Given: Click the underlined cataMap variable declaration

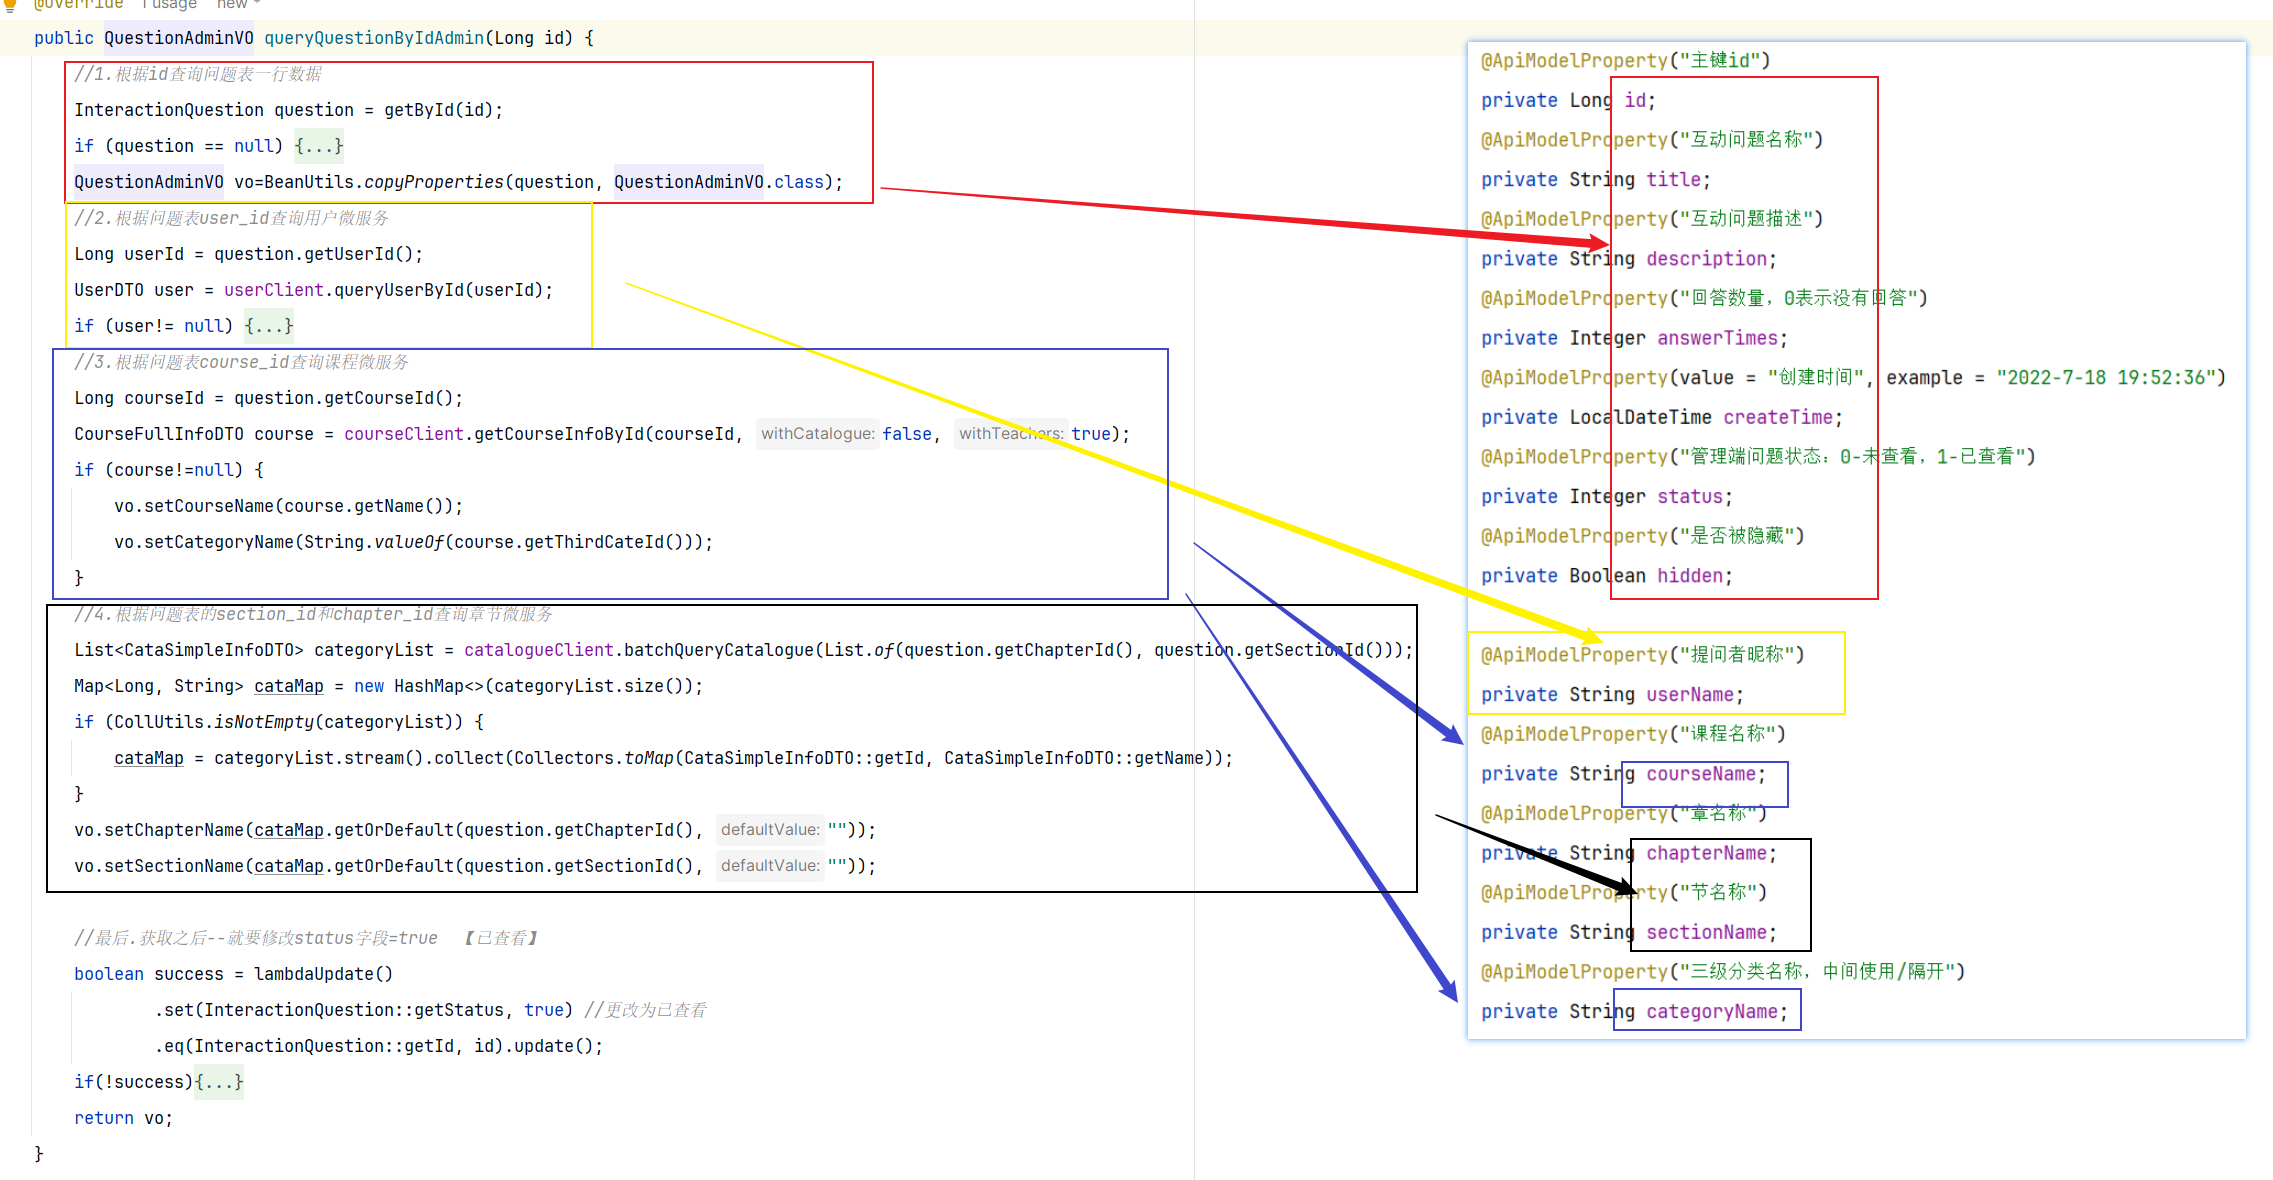Looking at the screenshot, I should coord(288,686).
